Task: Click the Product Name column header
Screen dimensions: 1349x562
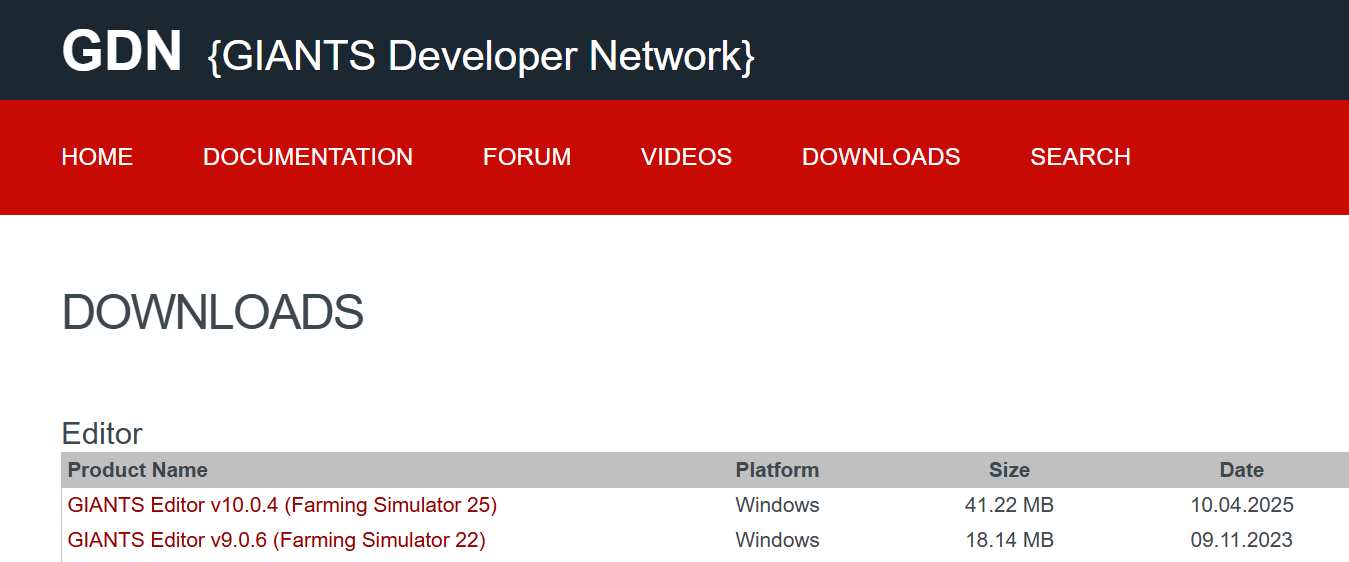Action: click(x=138, y=470)
